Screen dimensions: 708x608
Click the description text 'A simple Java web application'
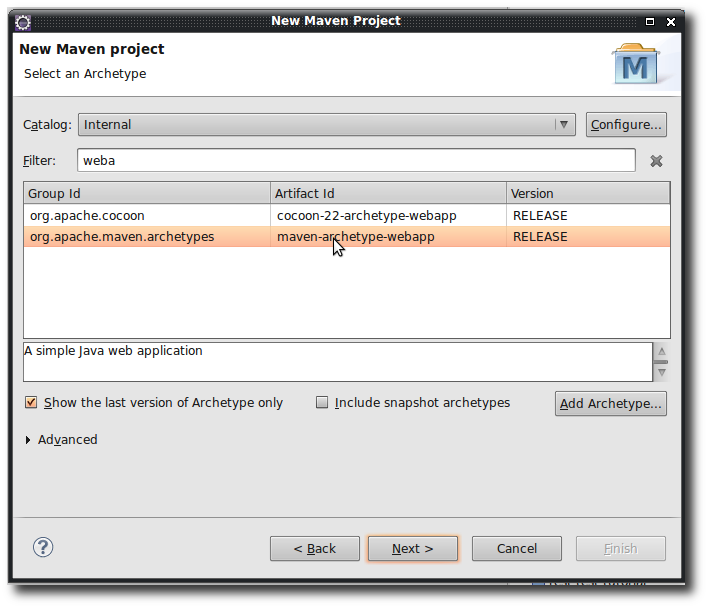[x=113, y=351]
